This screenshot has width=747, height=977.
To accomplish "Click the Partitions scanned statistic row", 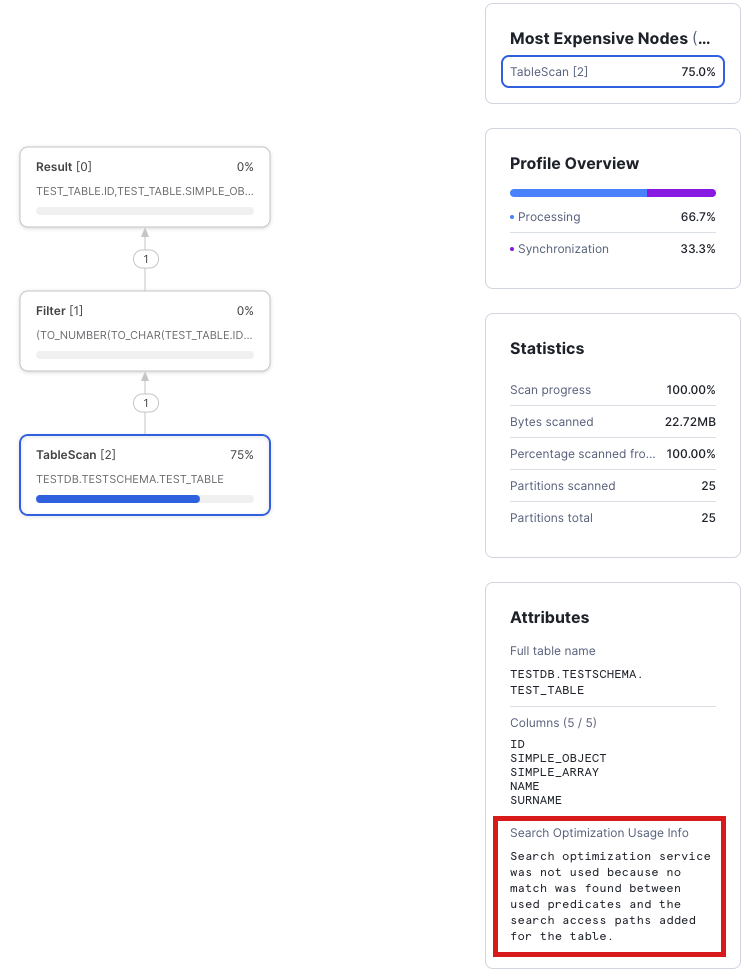I will 612,486.
